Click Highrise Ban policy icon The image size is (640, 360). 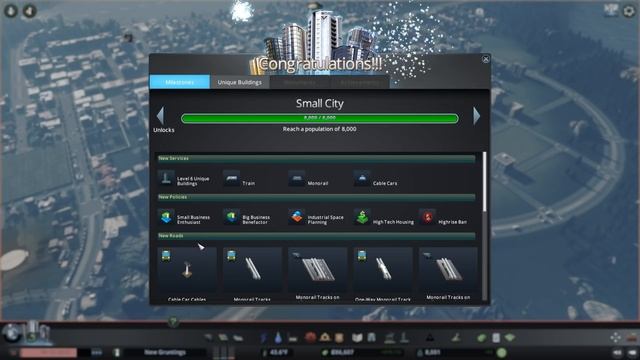point(427,217)
